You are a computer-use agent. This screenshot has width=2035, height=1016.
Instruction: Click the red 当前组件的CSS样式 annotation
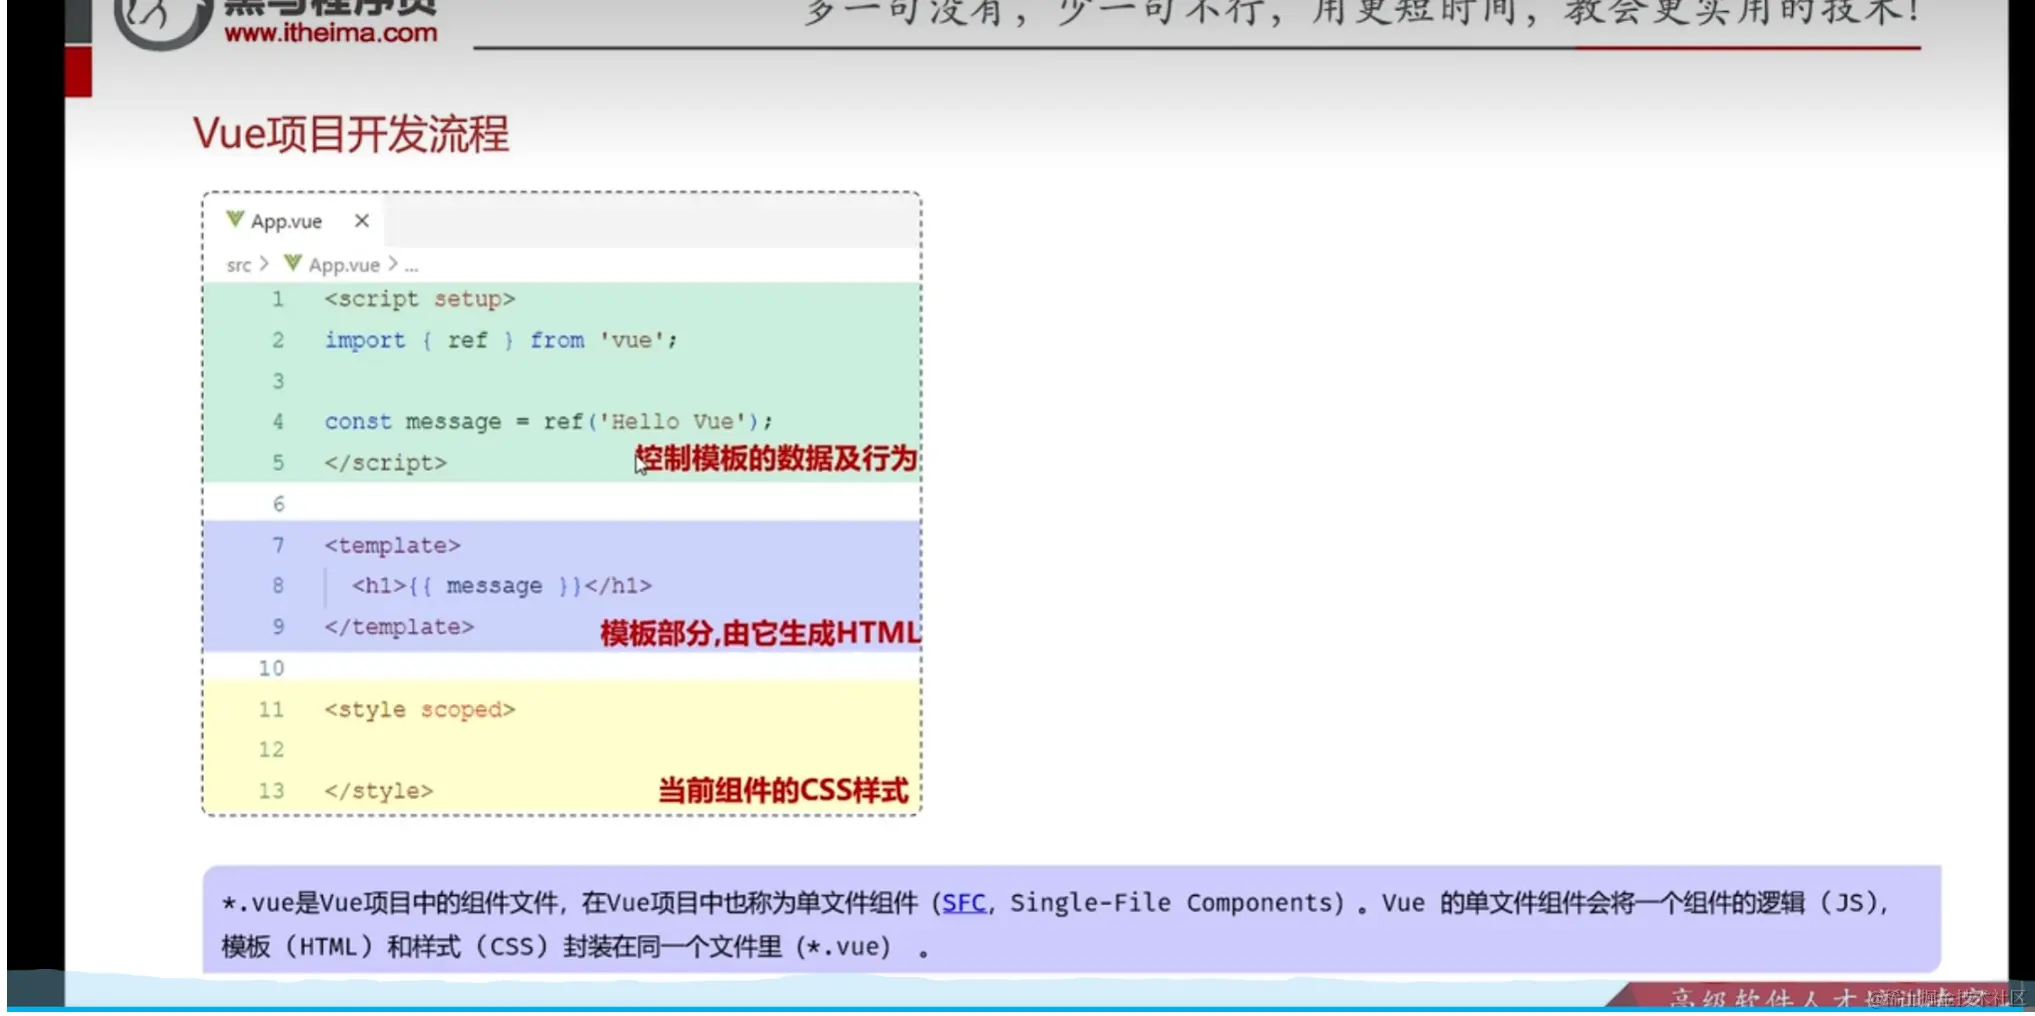click(x=783, y=790)
